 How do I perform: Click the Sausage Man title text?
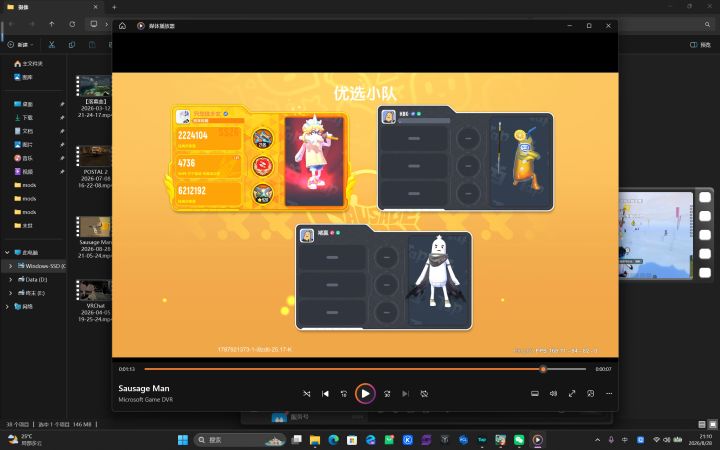144,388
